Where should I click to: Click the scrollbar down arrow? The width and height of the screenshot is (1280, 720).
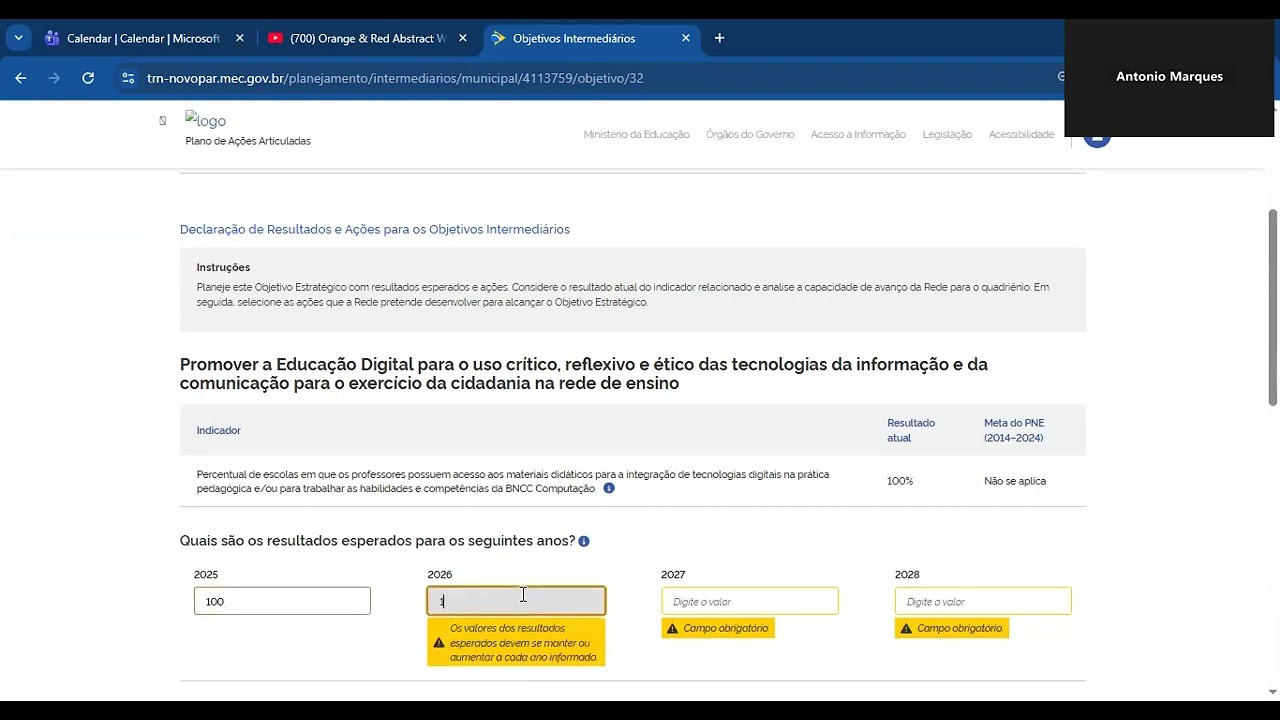1273,691
